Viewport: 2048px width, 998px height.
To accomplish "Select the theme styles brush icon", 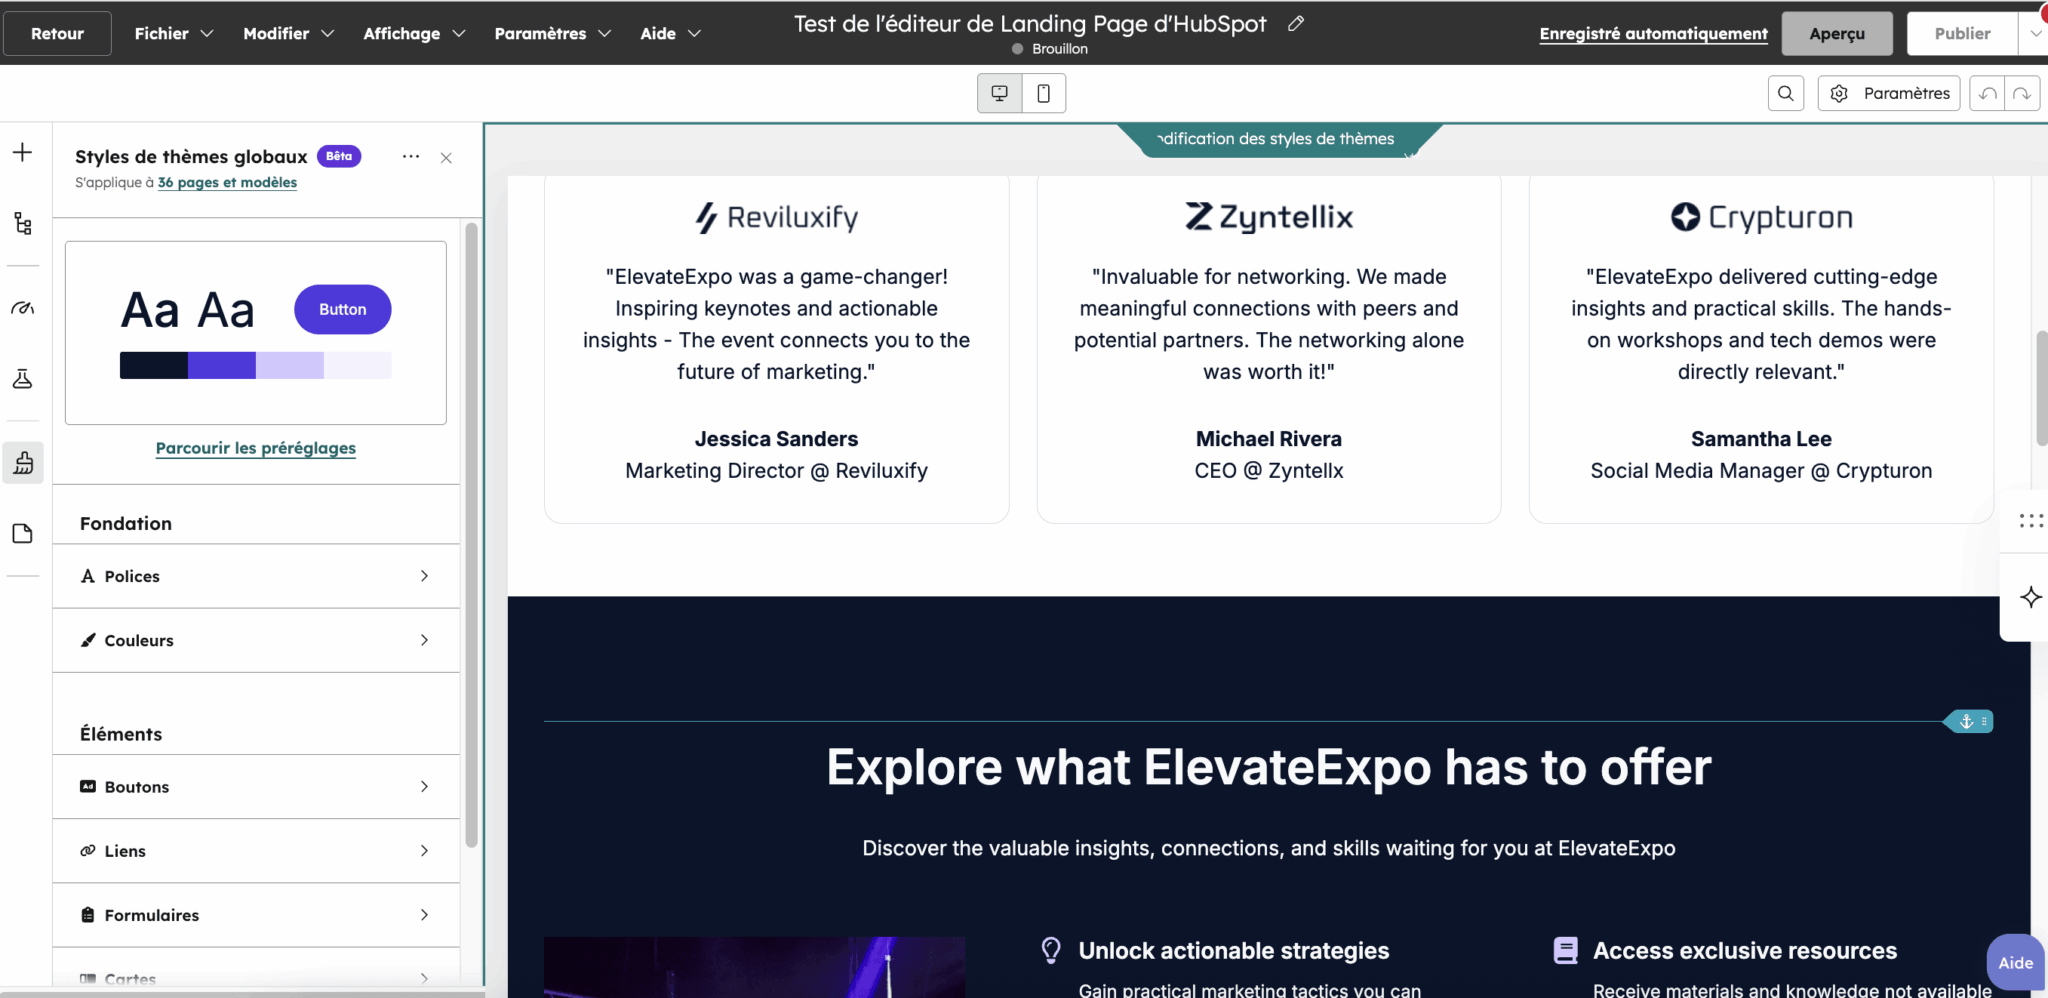I will 23,463.
